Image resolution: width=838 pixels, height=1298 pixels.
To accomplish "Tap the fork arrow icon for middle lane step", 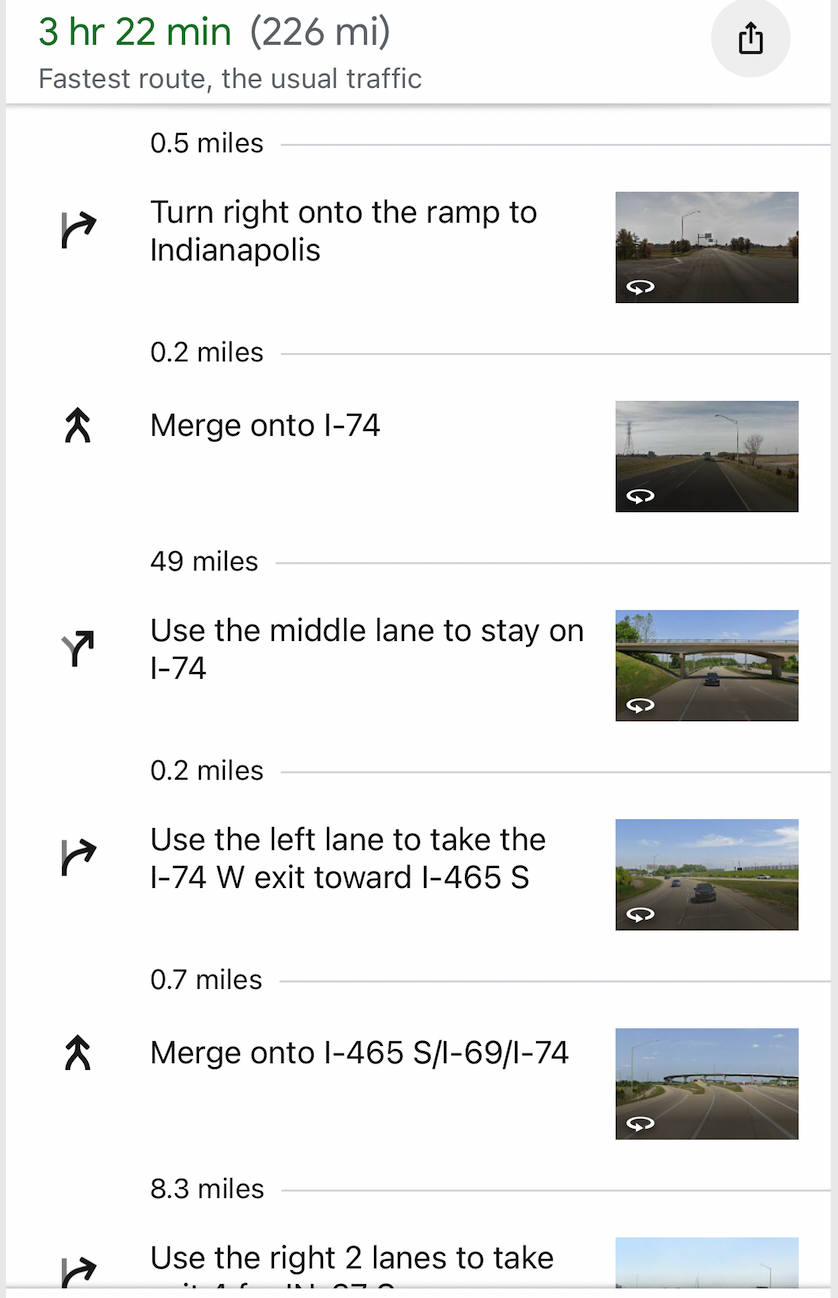I will [78, 649].
